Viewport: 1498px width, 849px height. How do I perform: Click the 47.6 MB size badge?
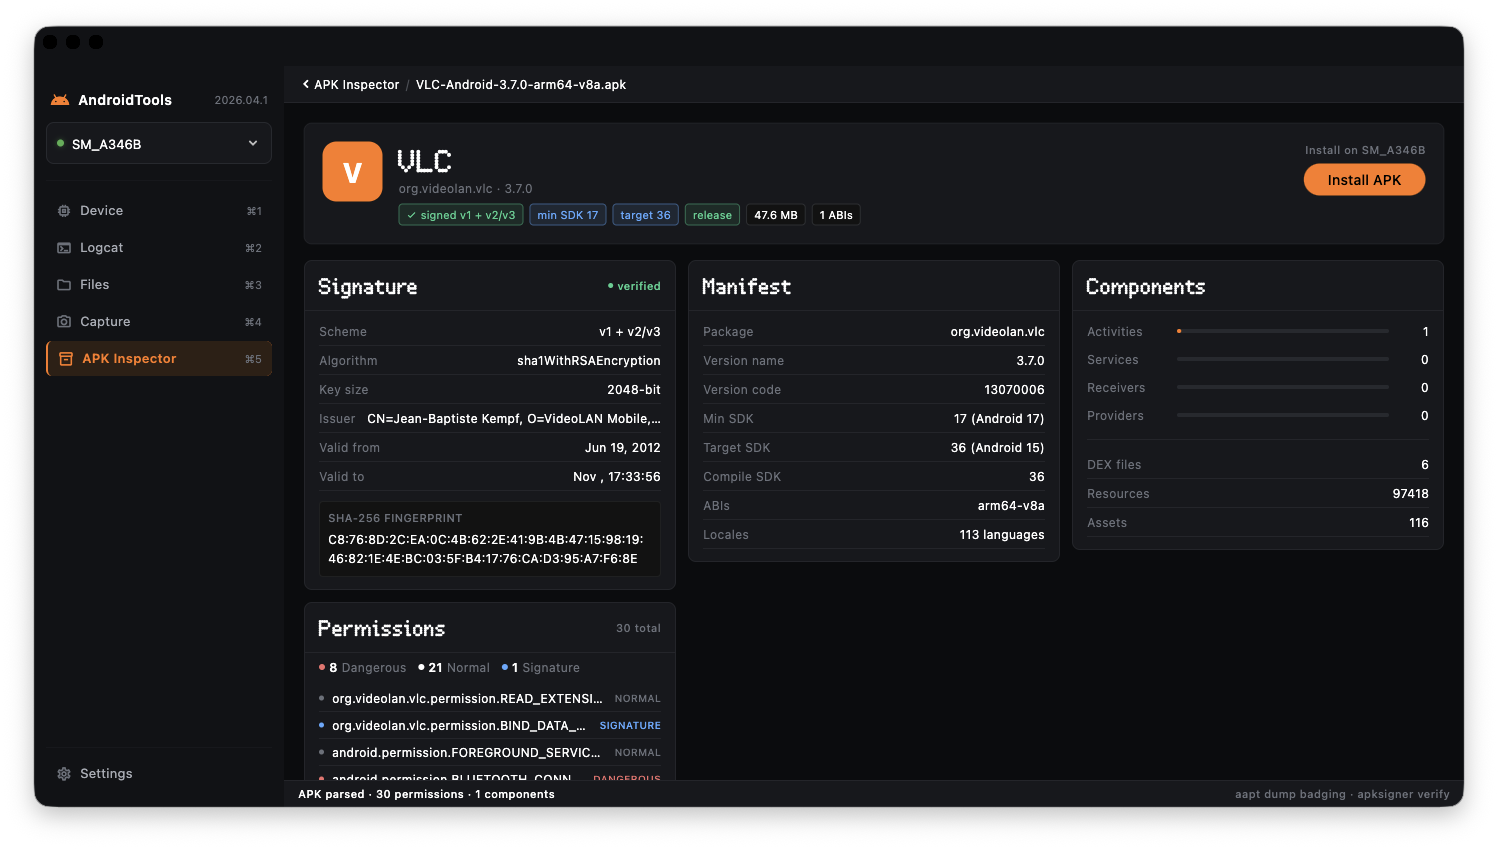tap(776, 215)
